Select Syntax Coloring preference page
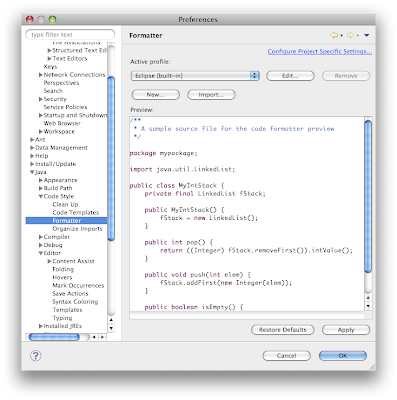This screenshot has width=397, height=400. [x=75, y=302]
